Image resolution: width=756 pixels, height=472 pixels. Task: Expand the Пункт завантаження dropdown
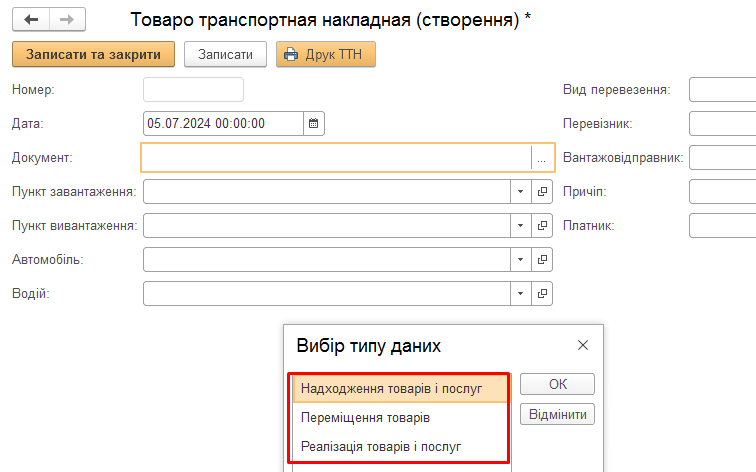pos(521,192)
